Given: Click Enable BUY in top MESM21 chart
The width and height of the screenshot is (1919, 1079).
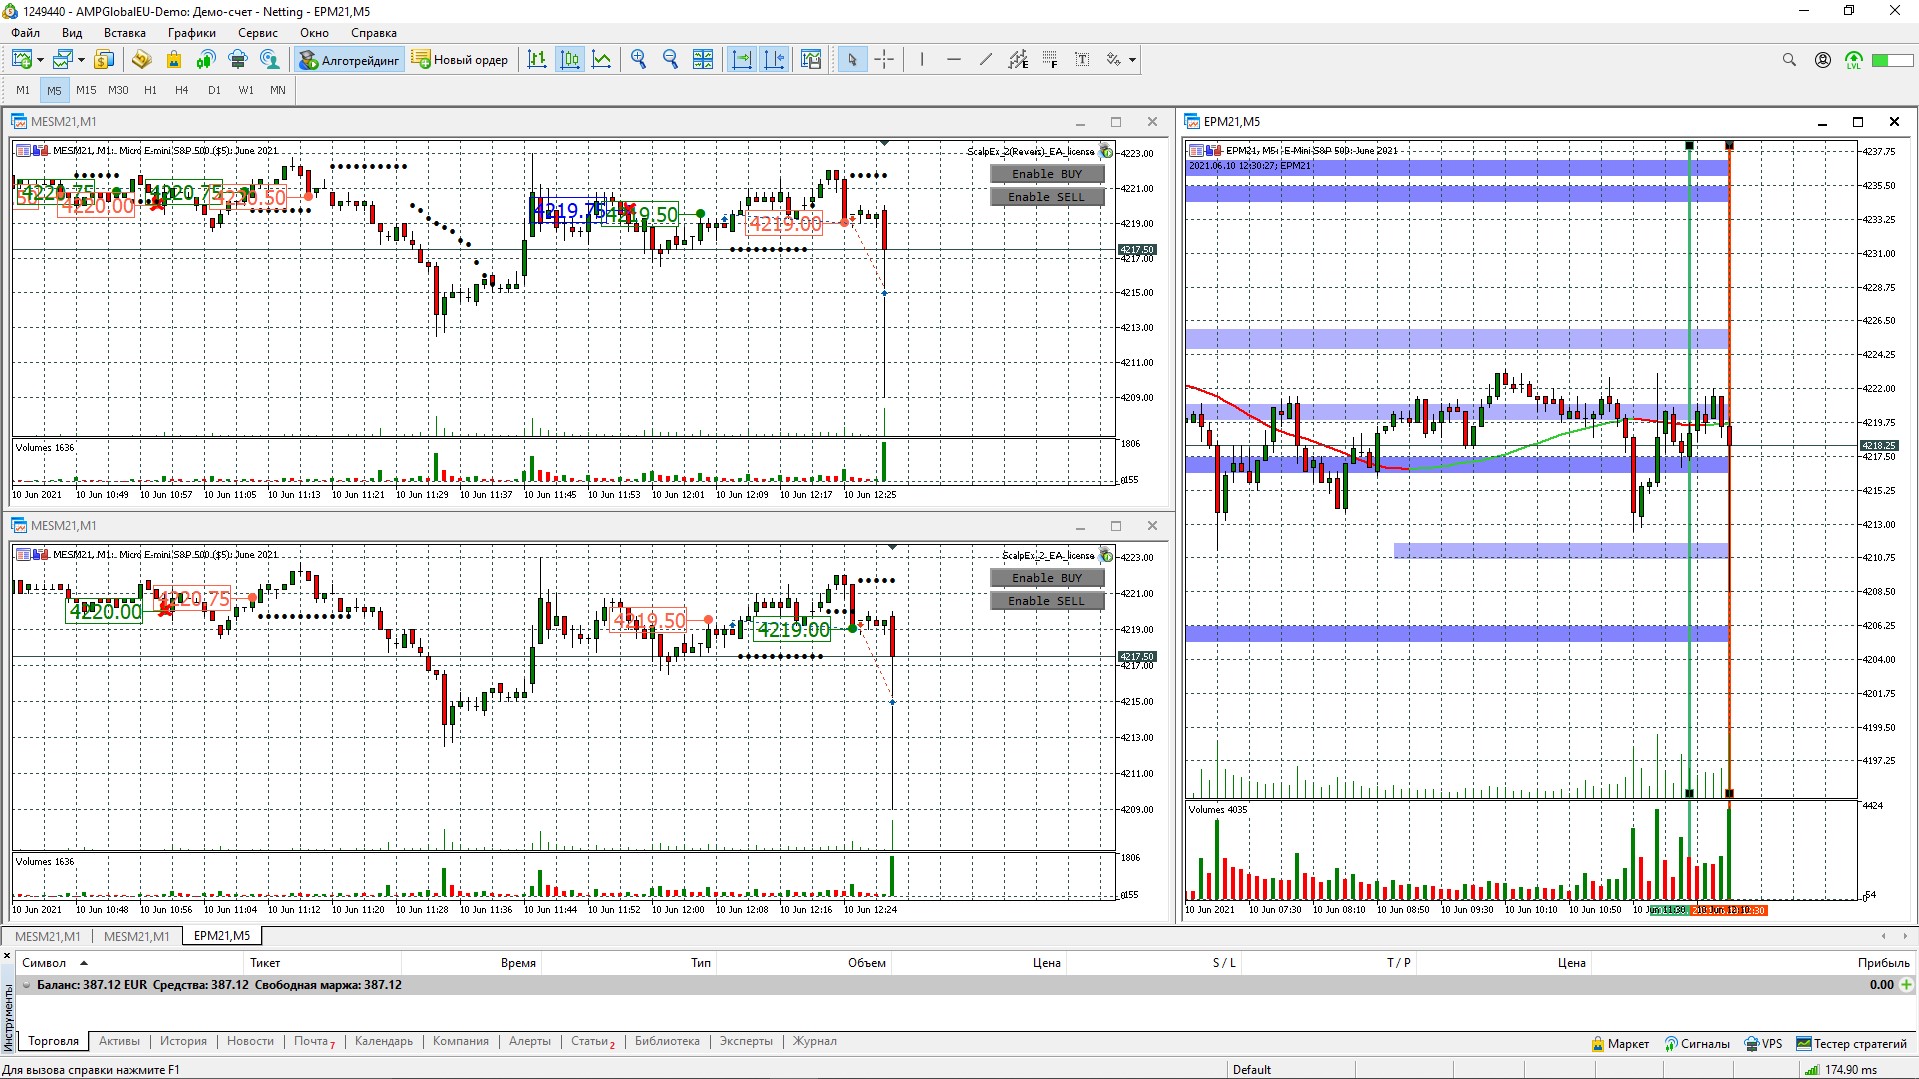Looking at the screenshot, I should coord(1047,174).
